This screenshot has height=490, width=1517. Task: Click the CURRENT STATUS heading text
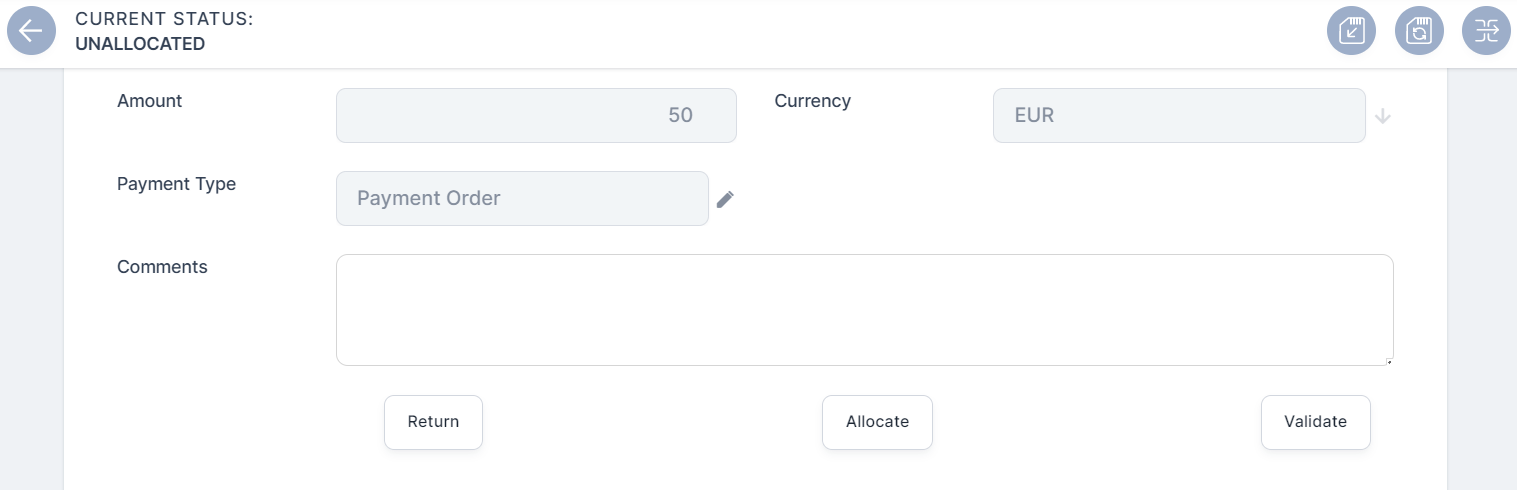point(164,19)
